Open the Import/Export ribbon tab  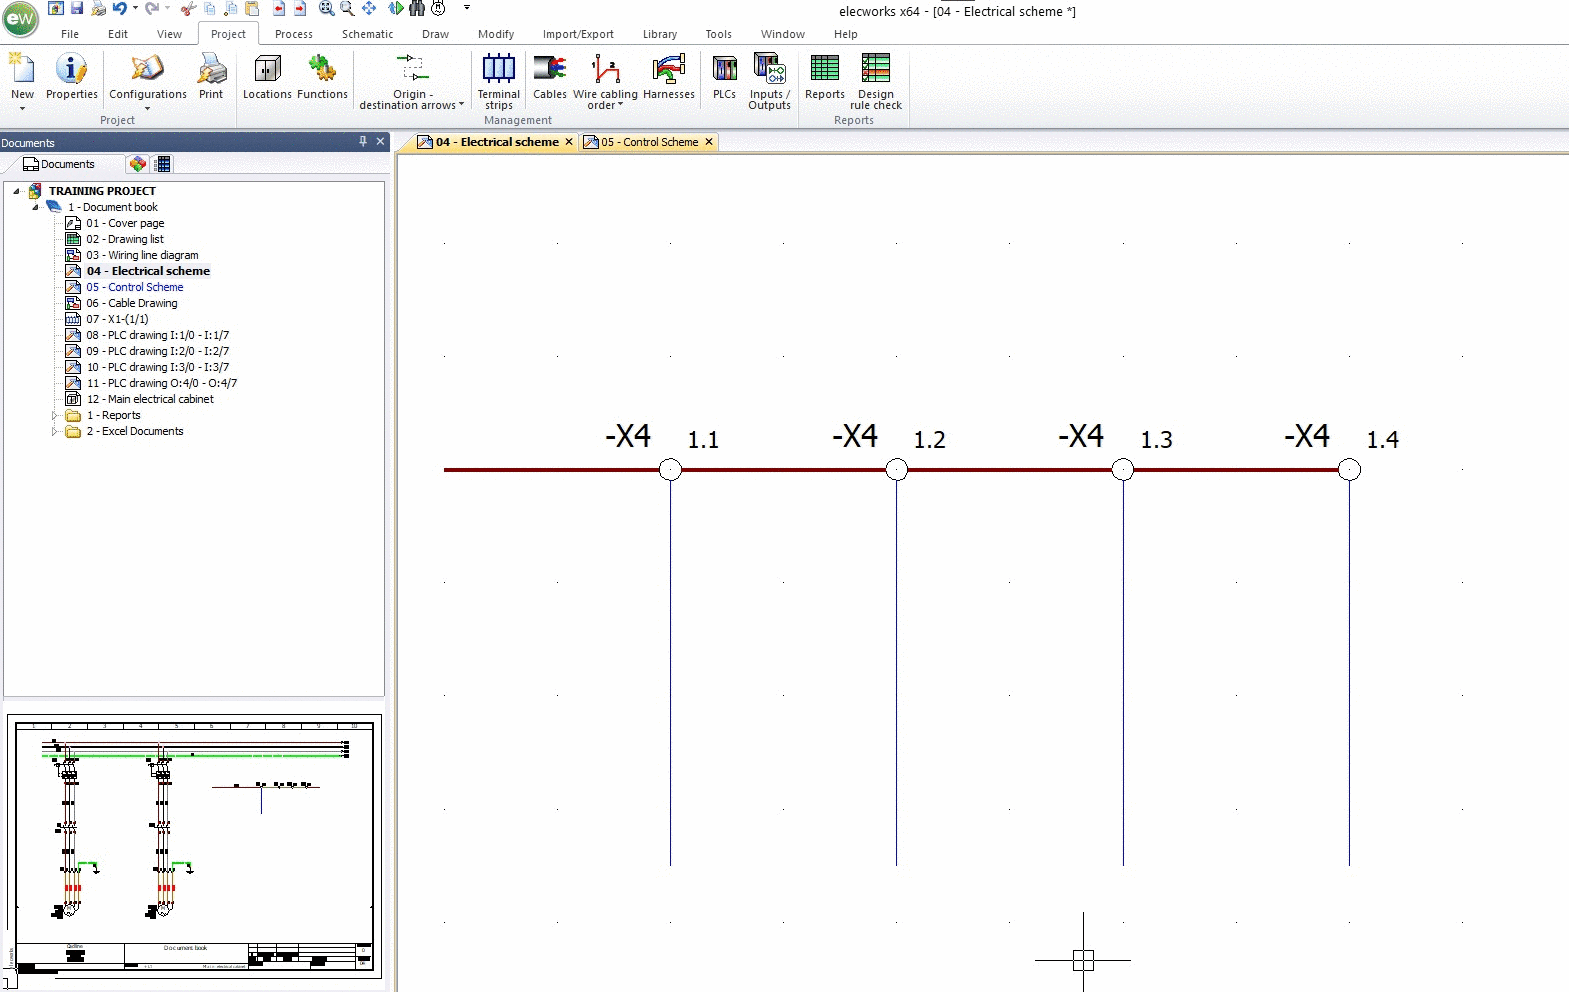tap(578, 34)
